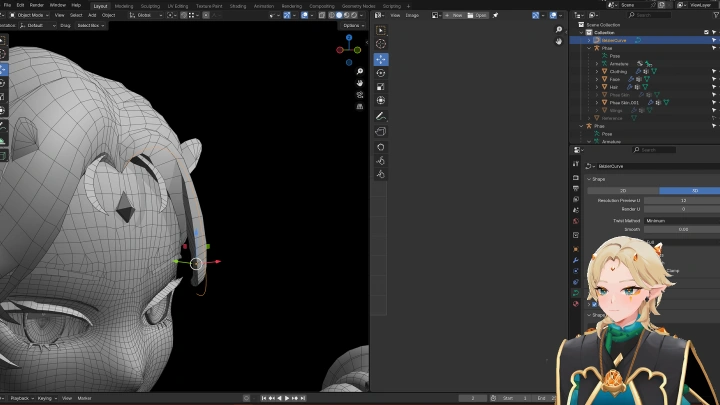Switch to solid viewport shading
The height and width of the screenshot is (405, 720).
339,15
